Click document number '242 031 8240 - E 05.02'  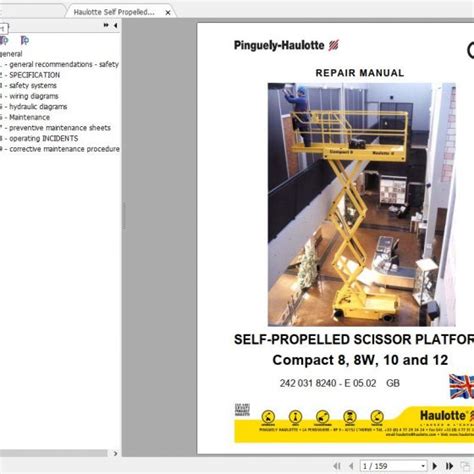coord(328,383)
